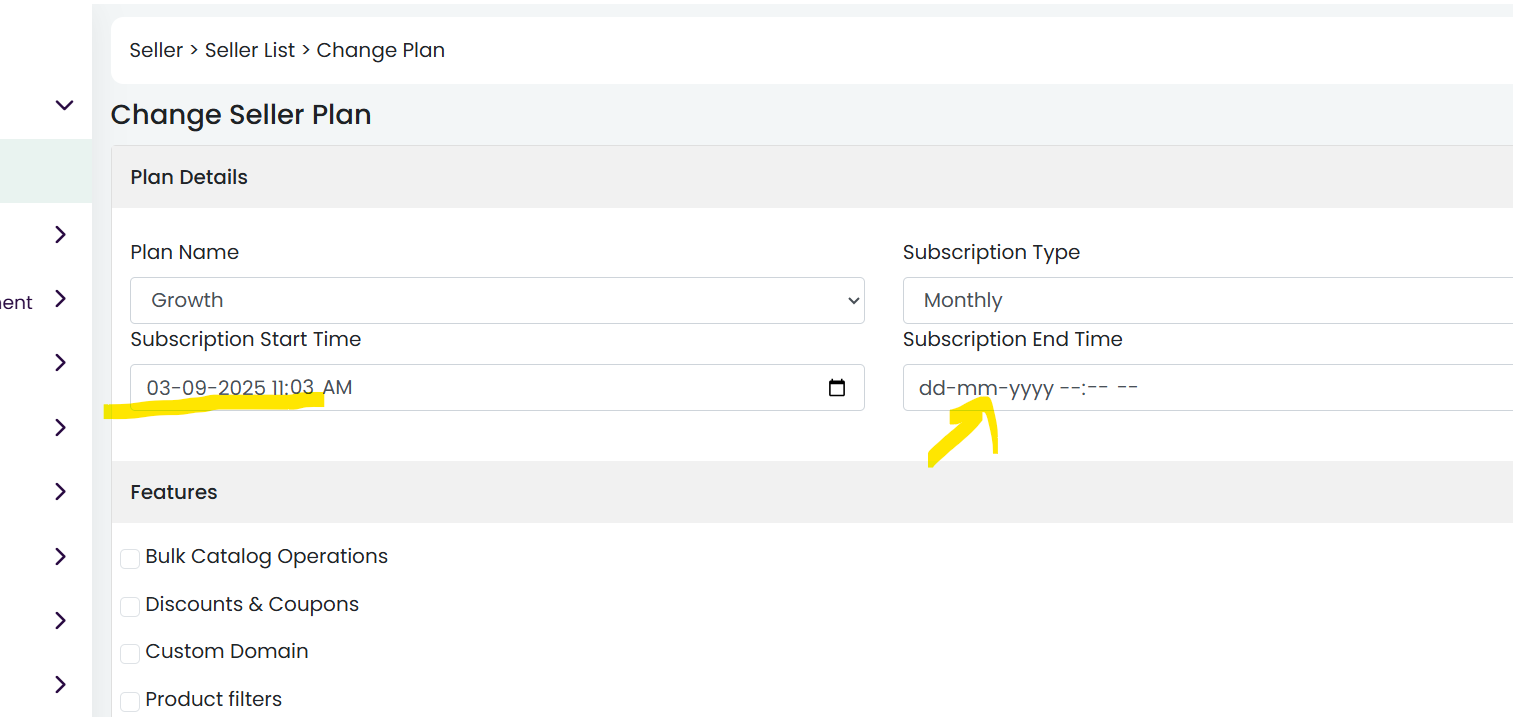Go to Seller in the breadcrumb
The width and height of the screenshot is (1513, 717).
click(156, 50)
